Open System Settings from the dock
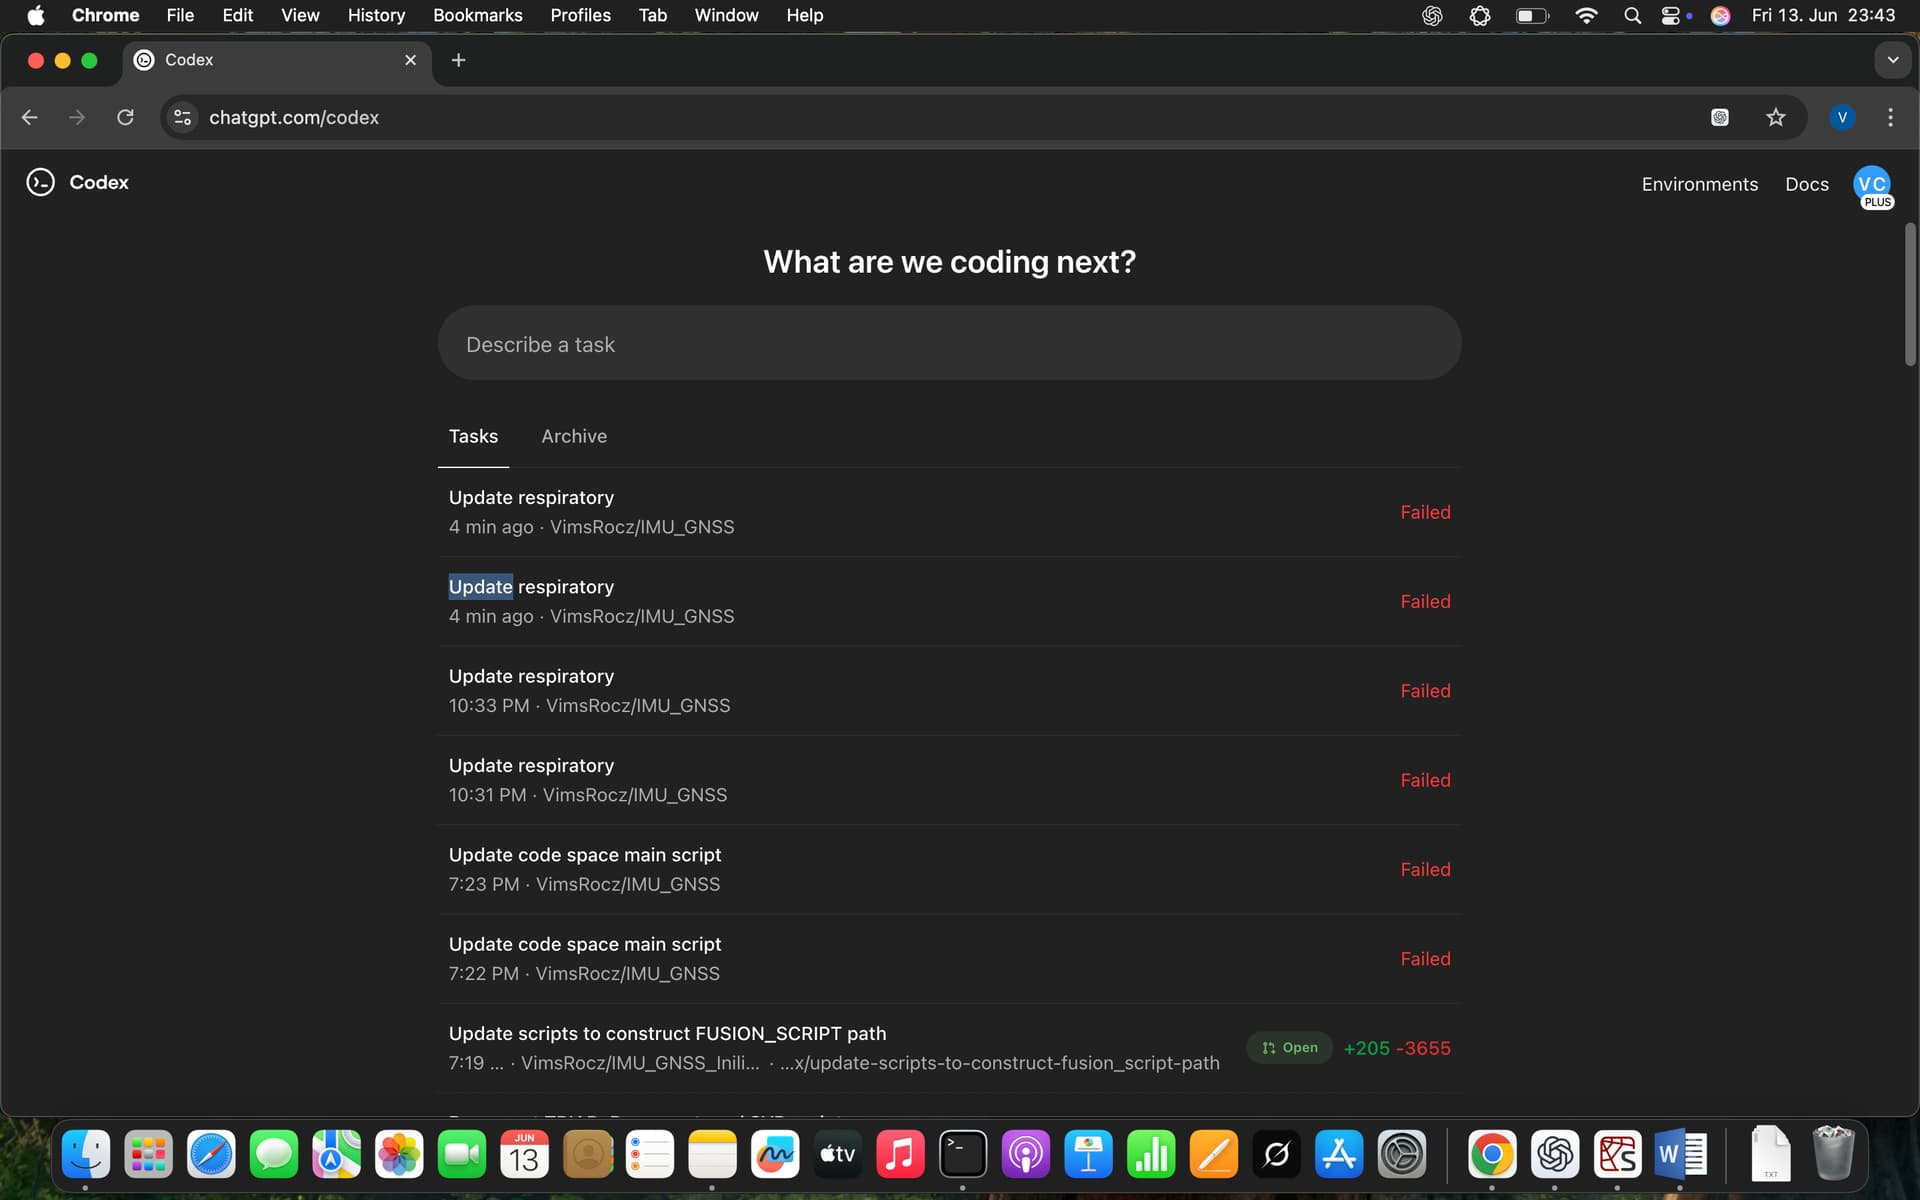Screen dimensions: 1920x1200 click(1402, 1154)
